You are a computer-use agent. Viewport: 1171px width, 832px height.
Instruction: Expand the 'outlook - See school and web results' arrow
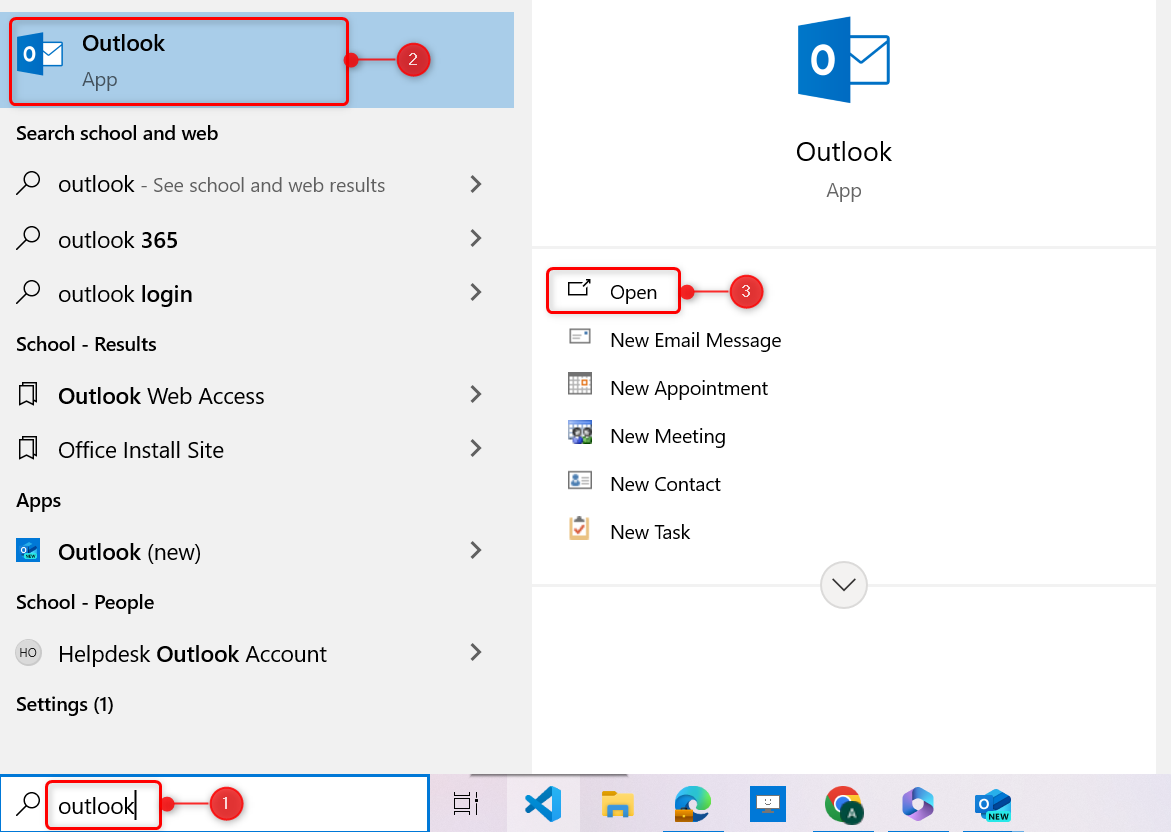click(476, 184)
